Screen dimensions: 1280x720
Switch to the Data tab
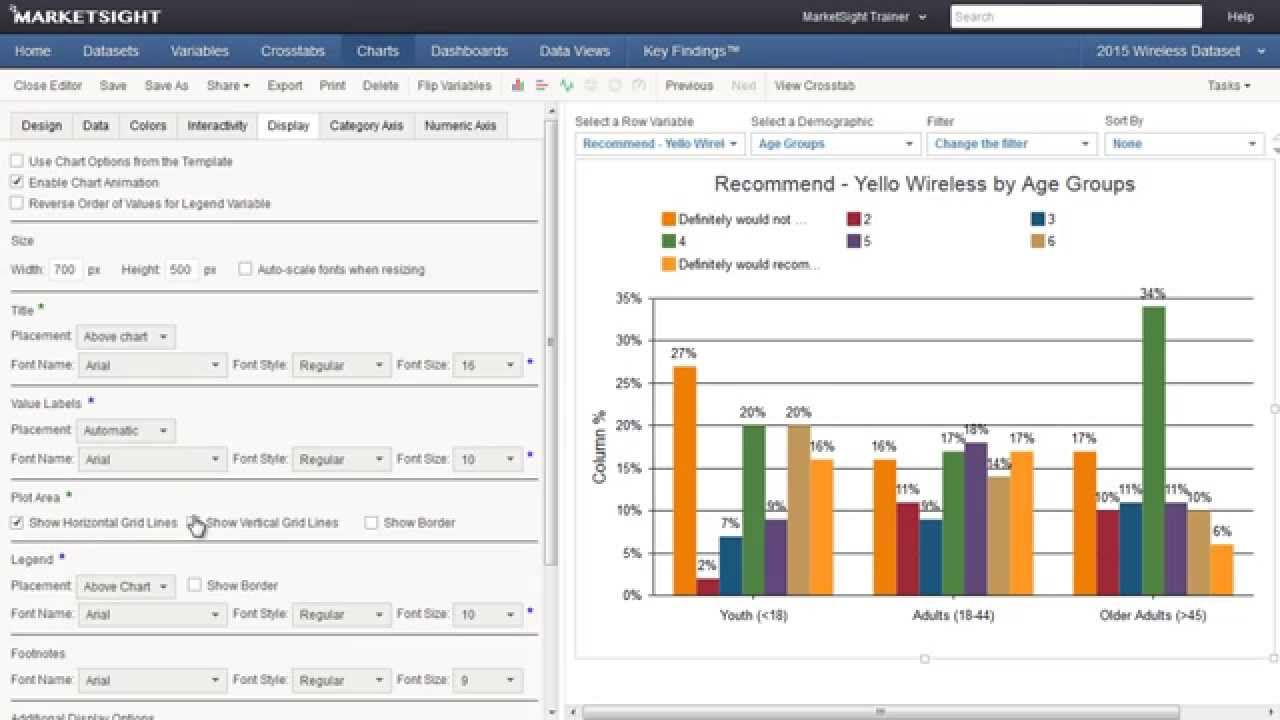pyautogui.click(x=96, y=126)
